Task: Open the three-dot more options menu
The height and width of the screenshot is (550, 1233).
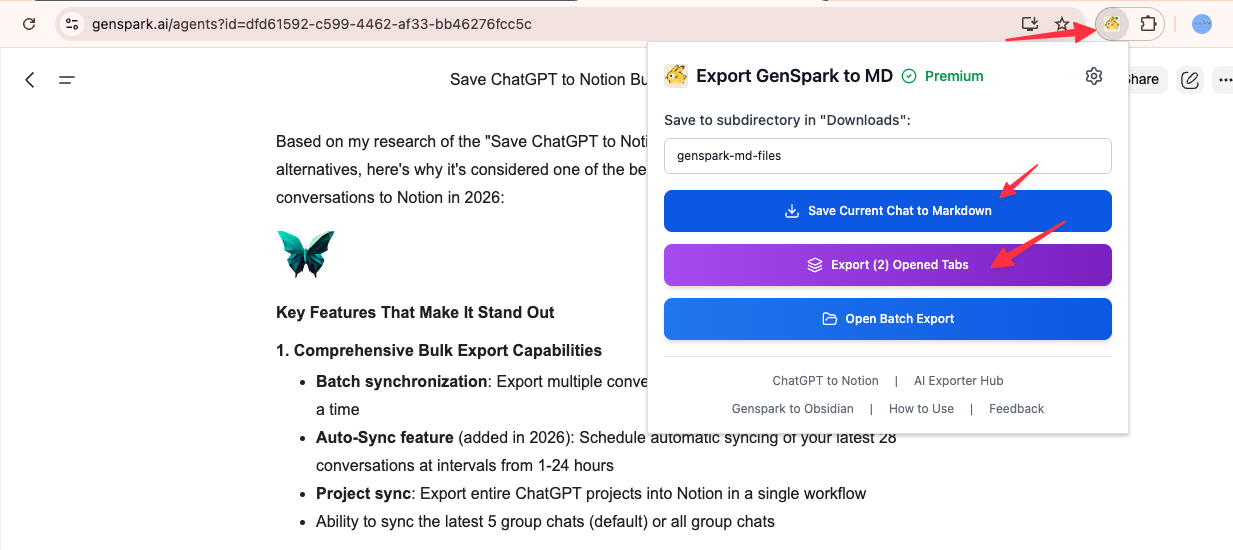Action: 1224,80
